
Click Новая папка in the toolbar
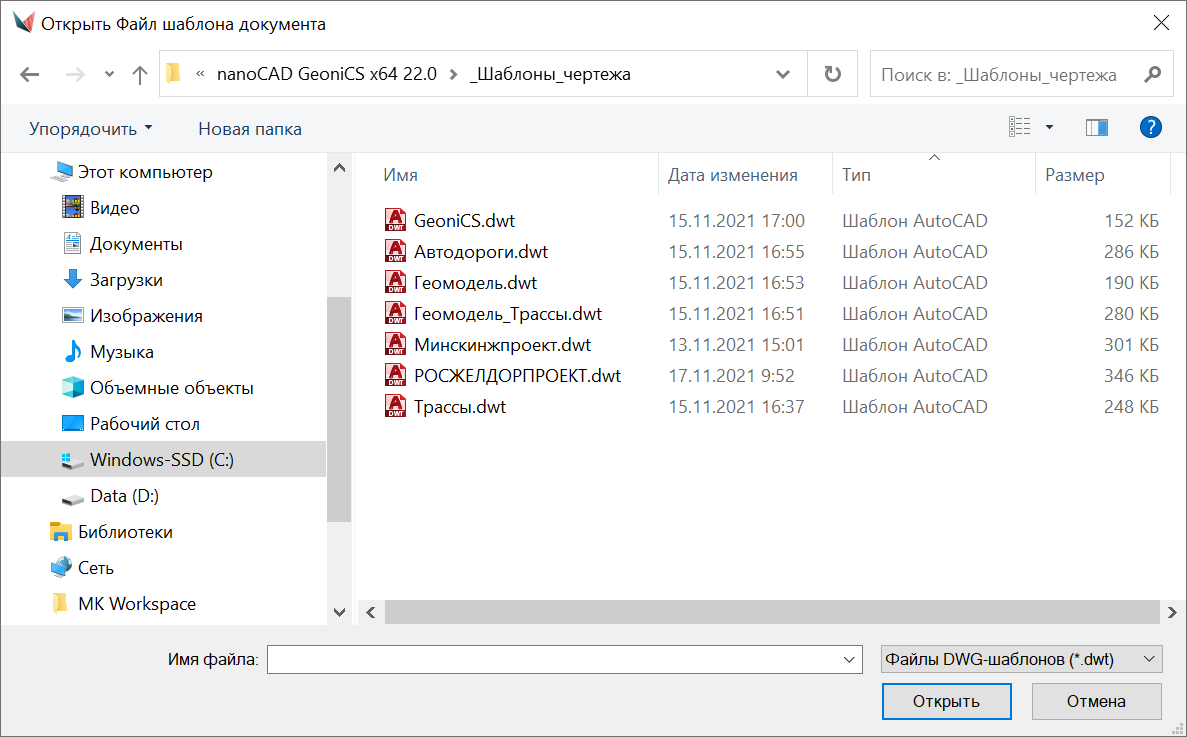249,129
